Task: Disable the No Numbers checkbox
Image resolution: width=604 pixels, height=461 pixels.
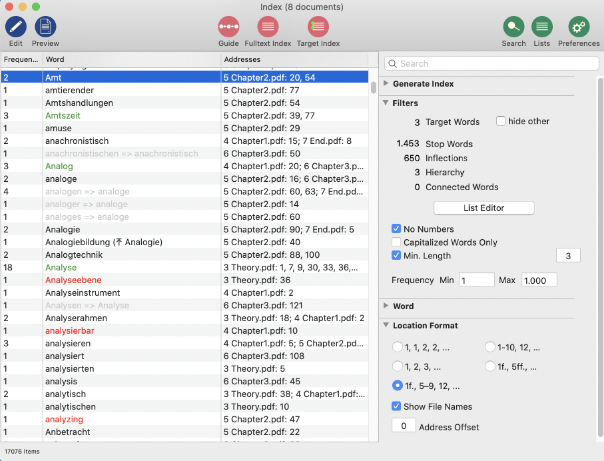Action: coord(396,229)
